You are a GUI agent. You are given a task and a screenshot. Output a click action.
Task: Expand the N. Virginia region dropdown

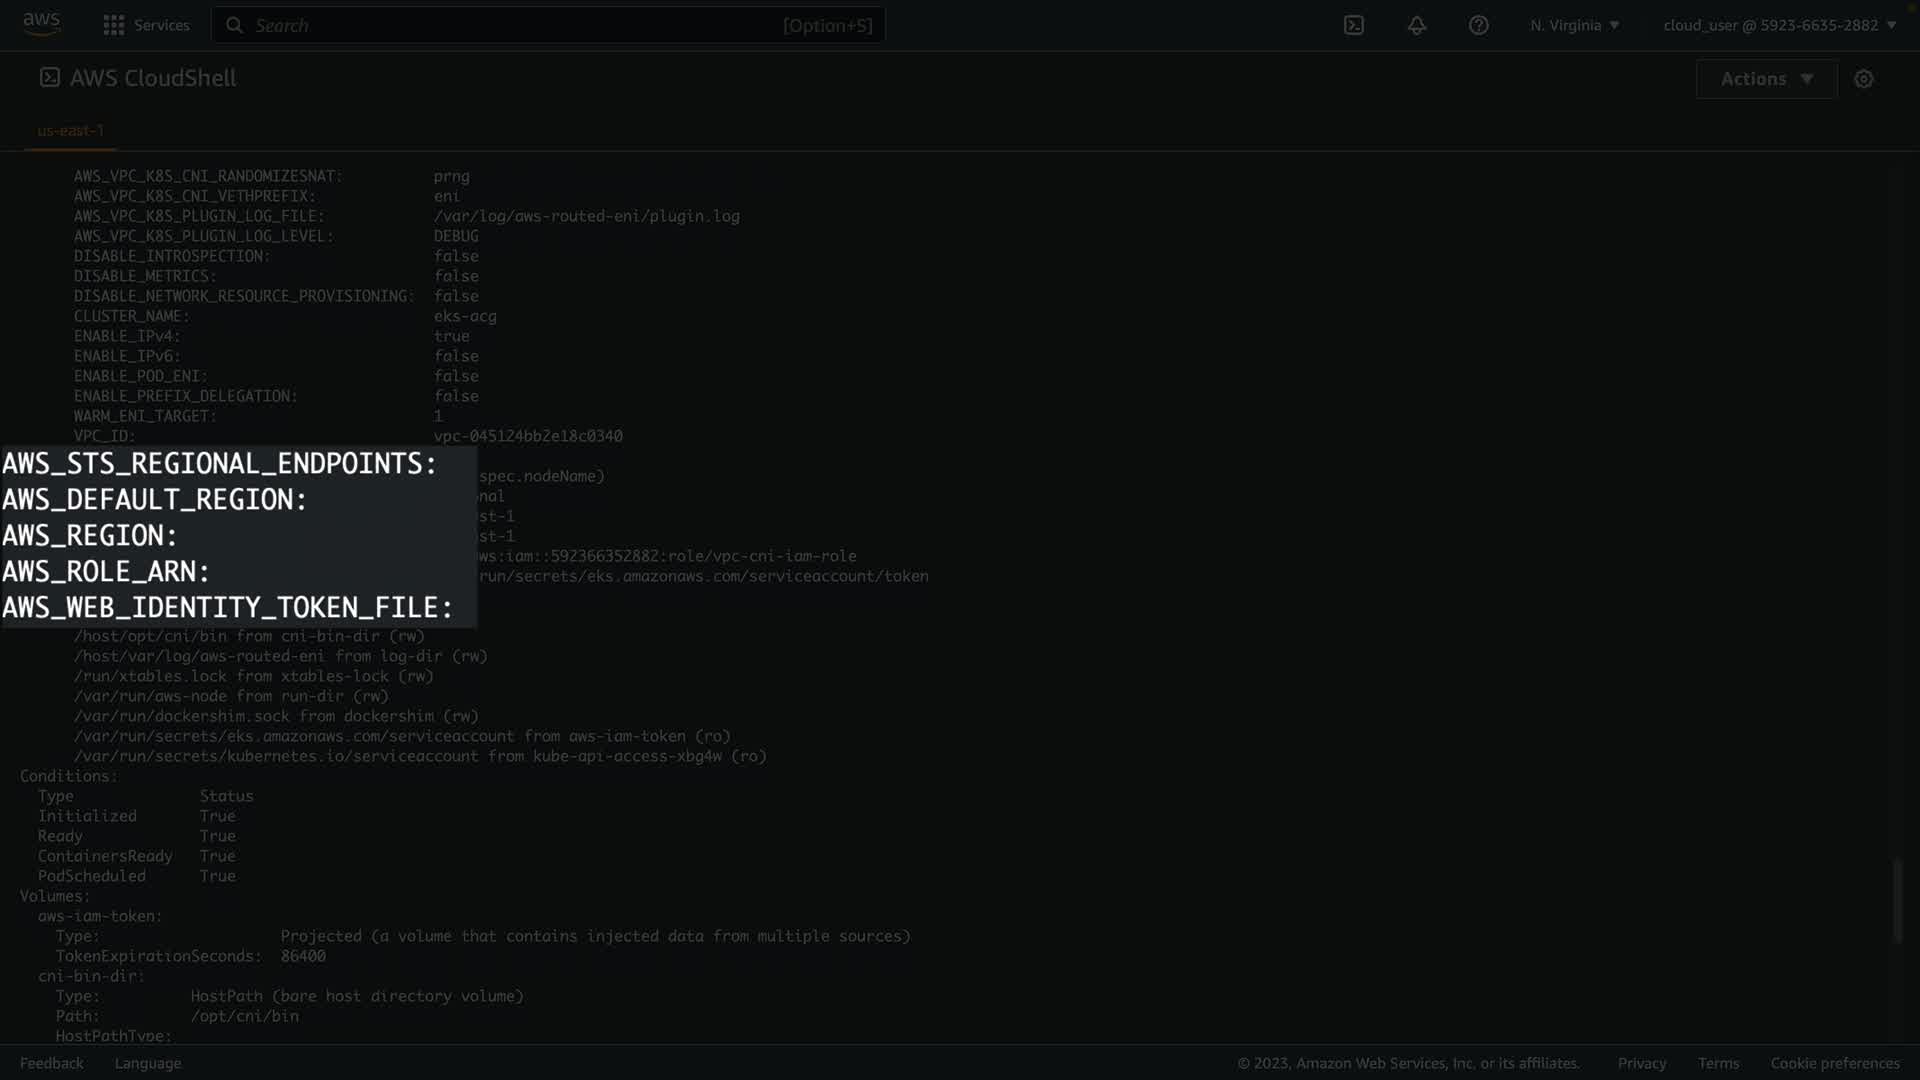[x=1574, y=25]
